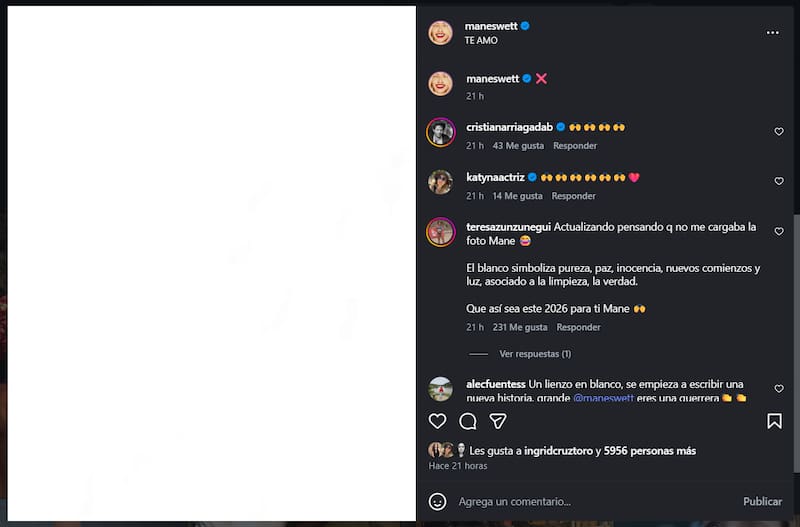This screenshot has height=527, width=800.
Task: Expand "Ver respuestas (1)" replies
Action: [535, 354]
